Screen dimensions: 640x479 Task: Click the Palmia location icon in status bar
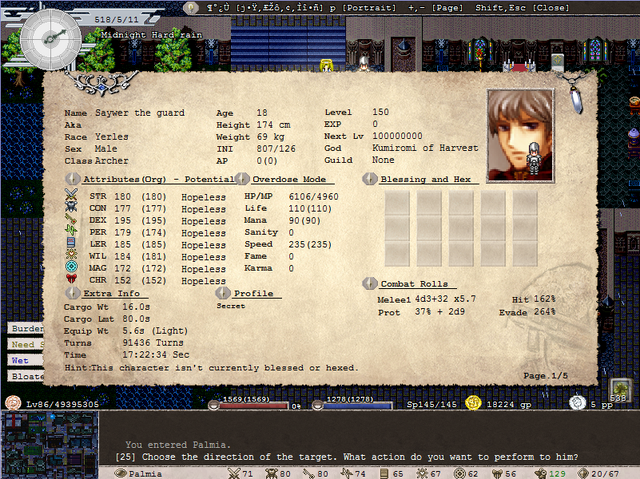(x=120, y=473)
